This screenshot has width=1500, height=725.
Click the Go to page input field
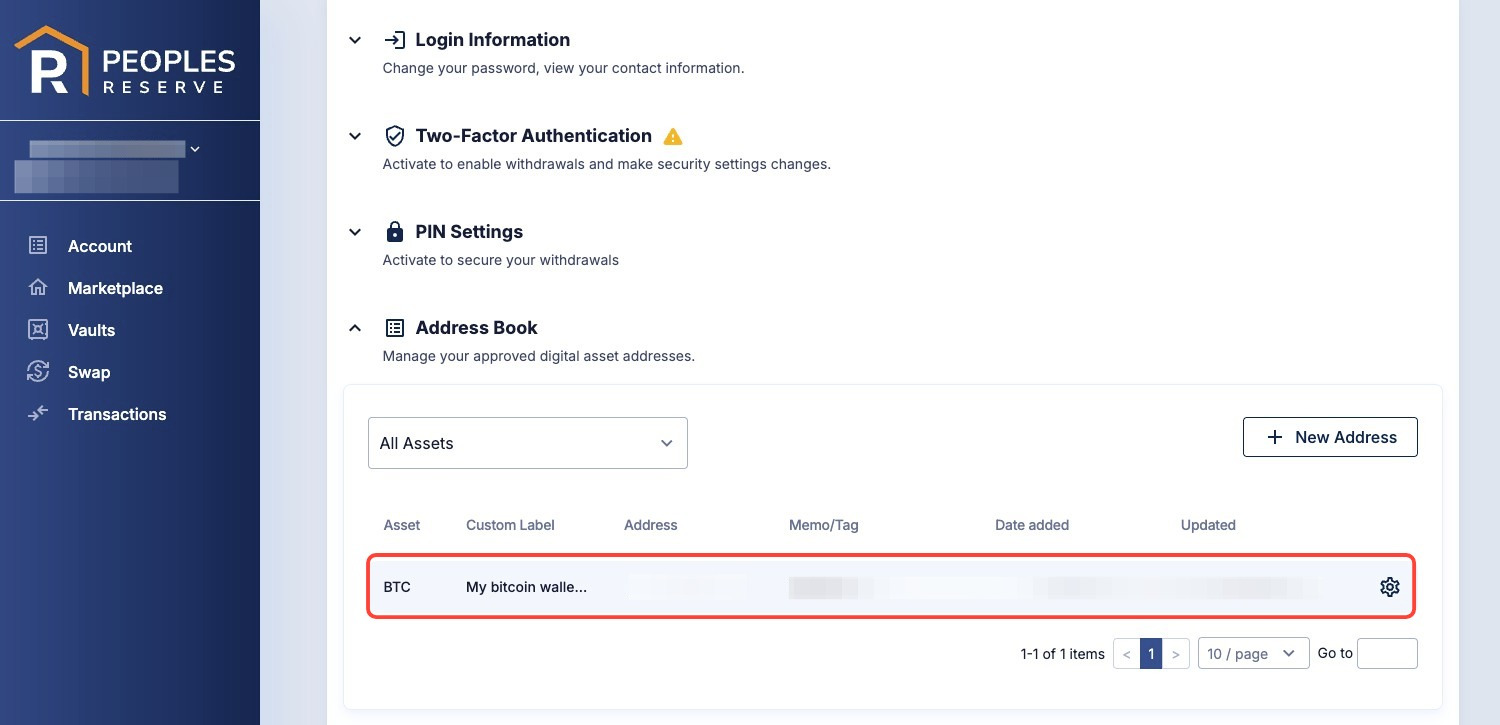pos(1387,653)
